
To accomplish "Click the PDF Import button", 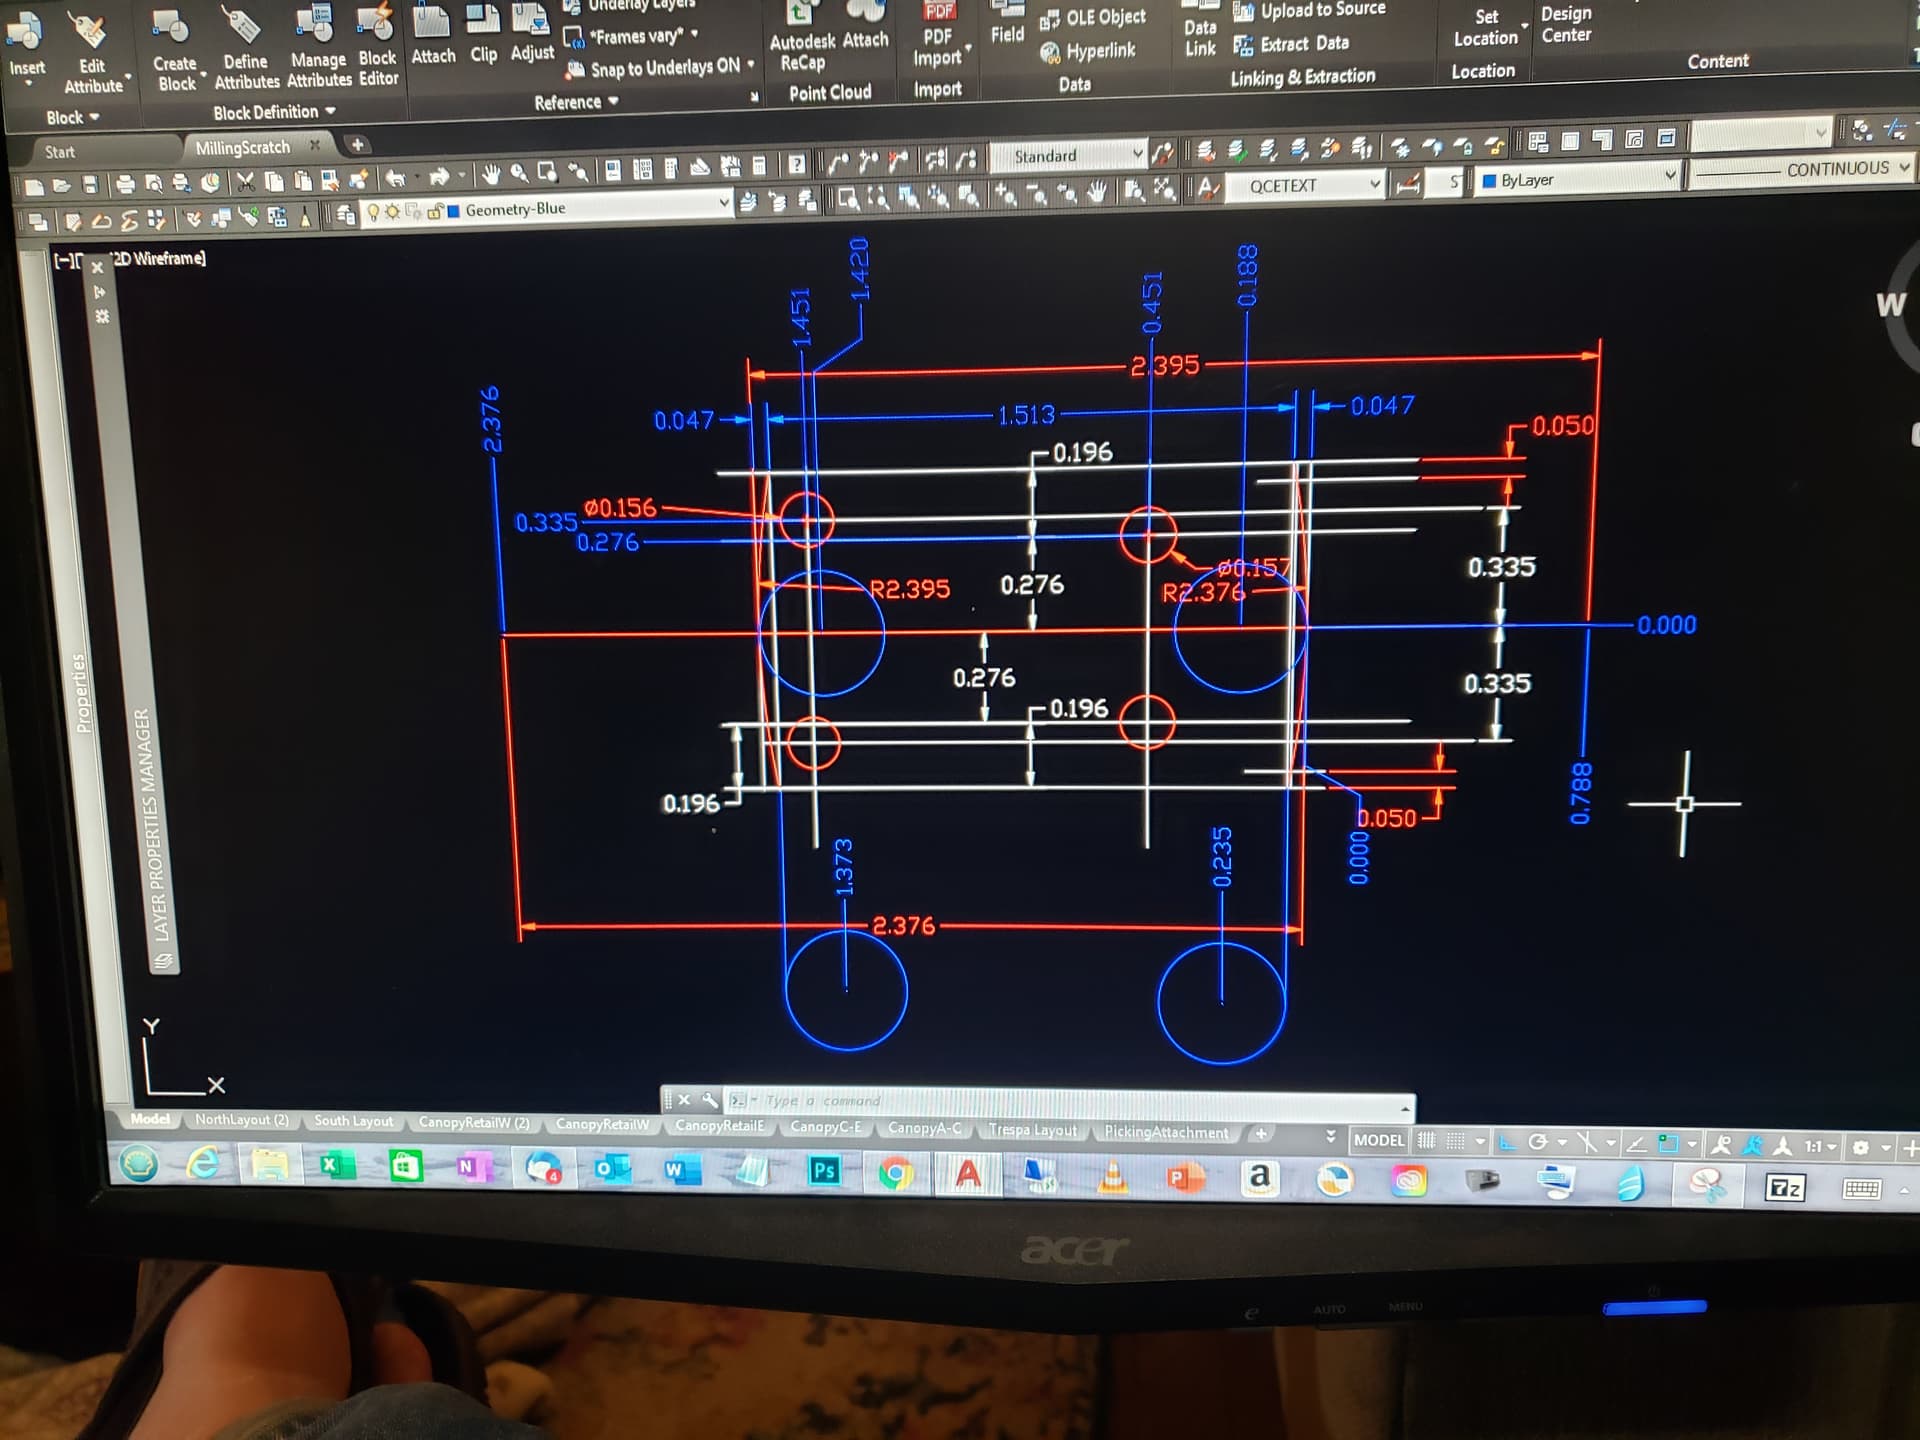I will click(937, 38).
